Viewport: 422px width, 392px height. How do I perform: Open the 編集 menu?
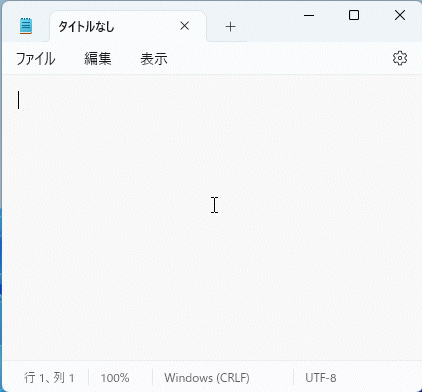[x=97, y=59]
